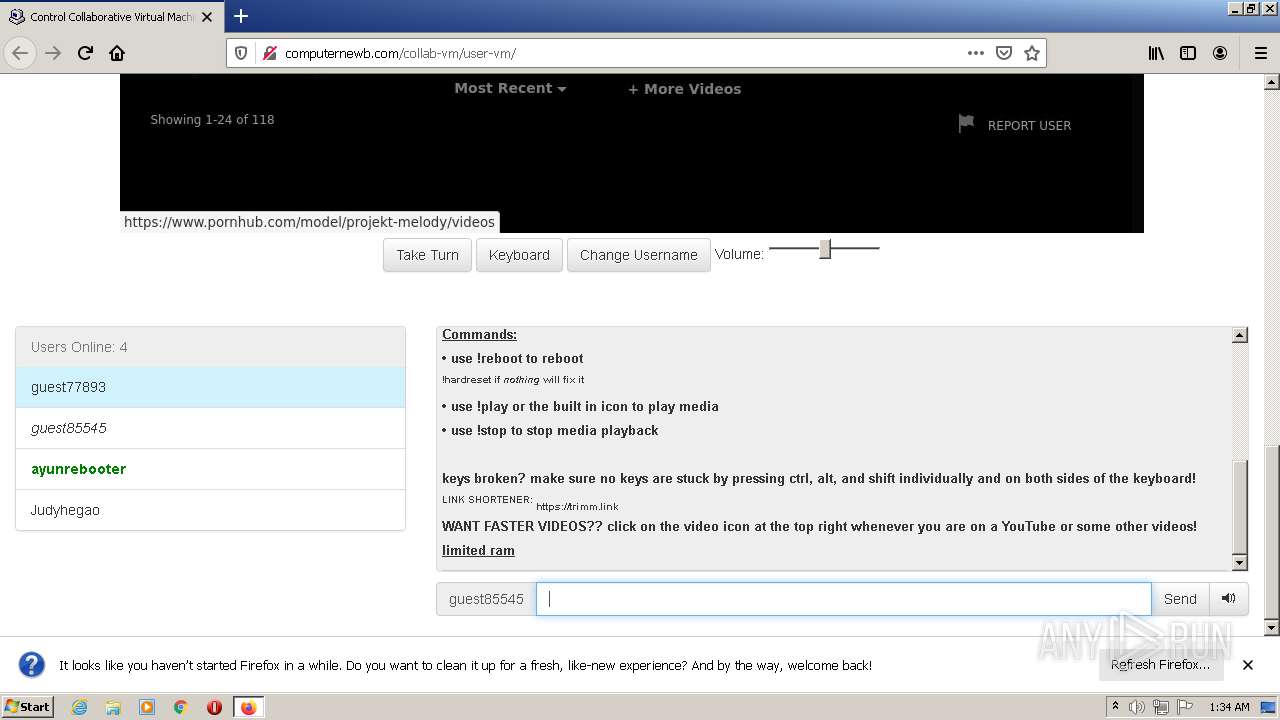Reload the current page
The image size is (1280, 720).
coord(85,53)
